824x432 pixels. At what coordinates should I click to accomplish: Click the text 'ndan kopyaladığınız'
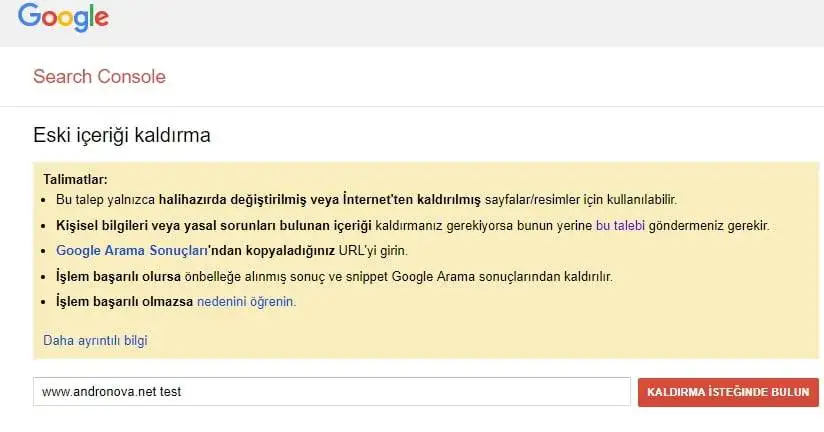tap(273, 251)
